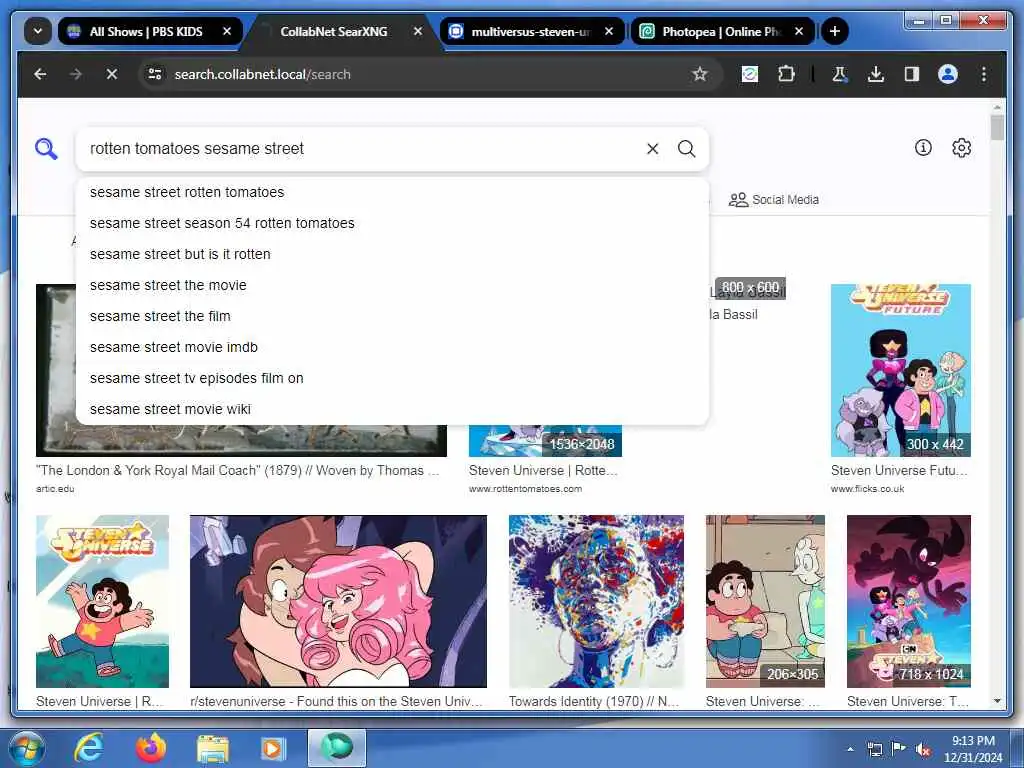Open the muted volume tray icon
The height and width of the screenshot is (768, 1024).
pos(923,749)
